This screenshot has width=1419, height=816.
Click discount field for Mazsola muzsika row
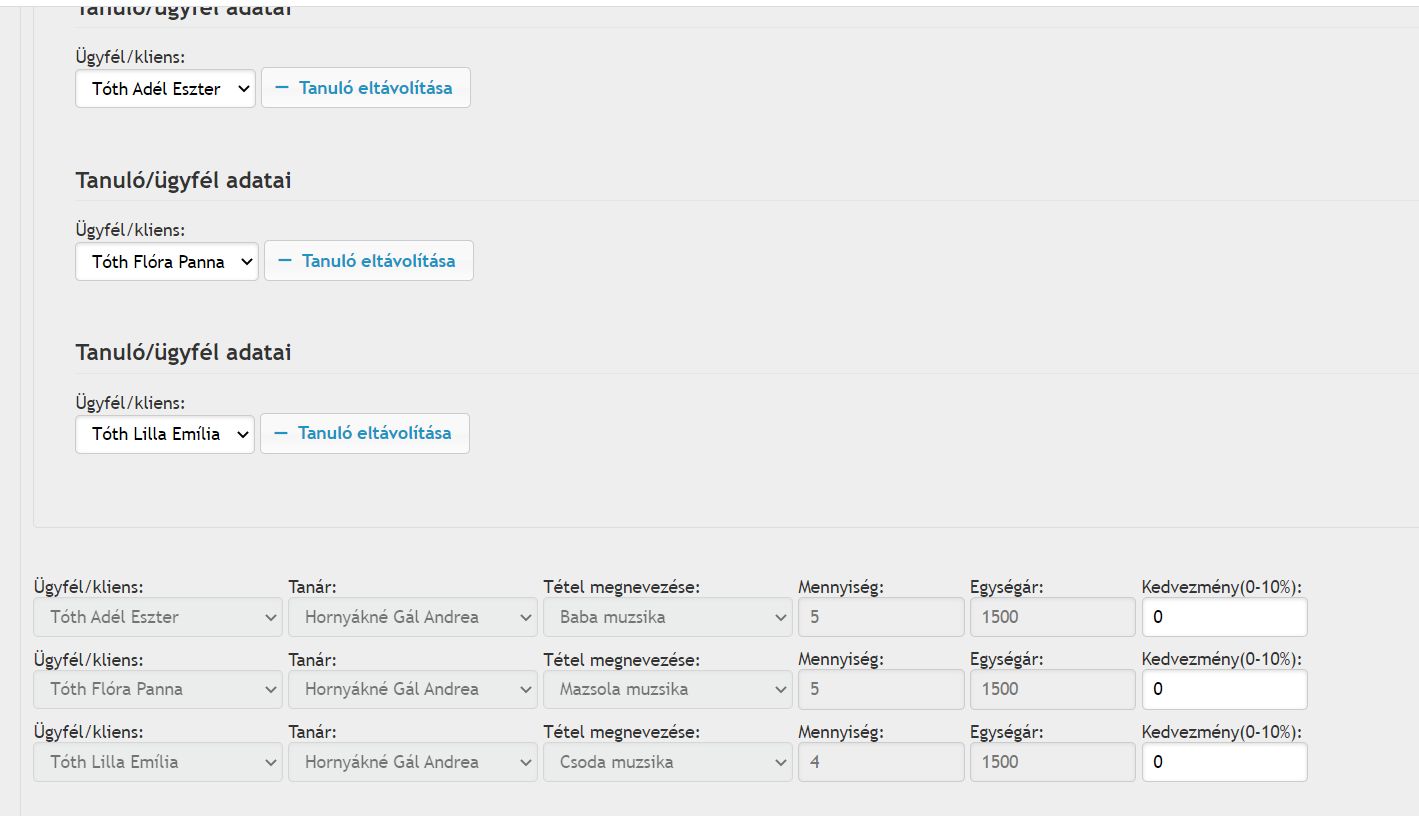[1224, 689]
